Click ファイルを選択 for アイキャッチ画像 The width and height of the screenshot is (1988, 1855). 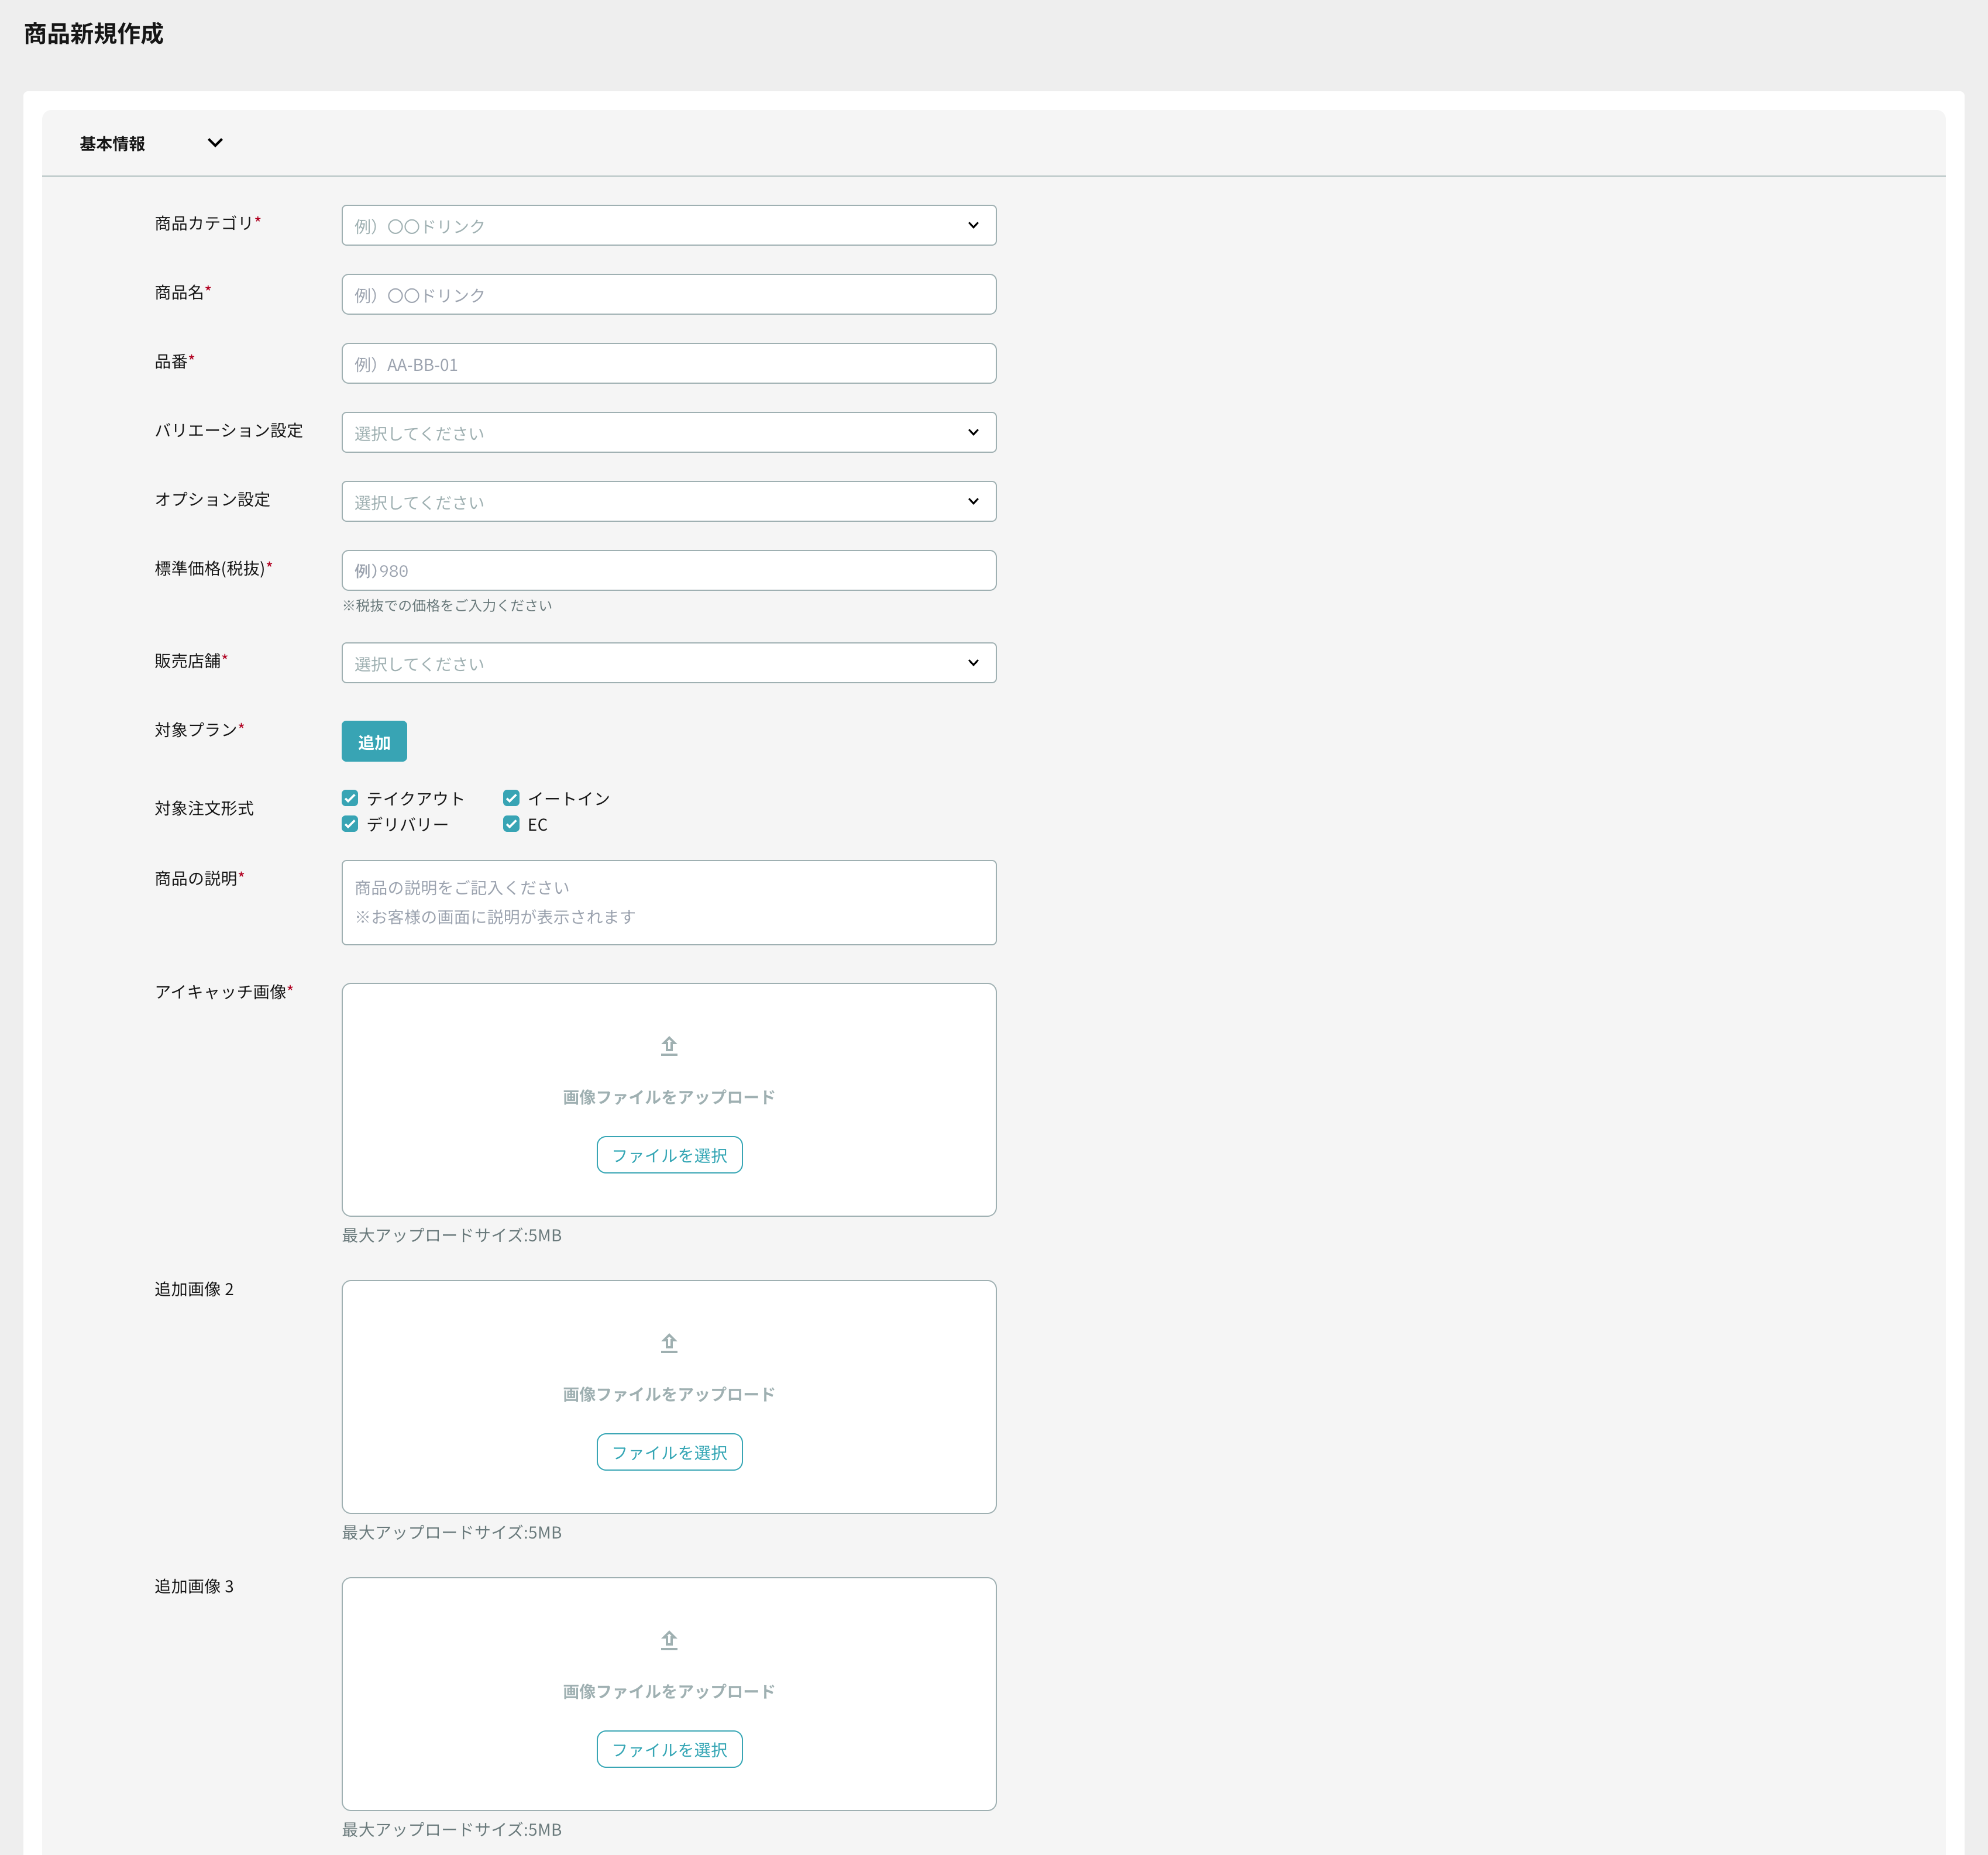[669, 1155]
